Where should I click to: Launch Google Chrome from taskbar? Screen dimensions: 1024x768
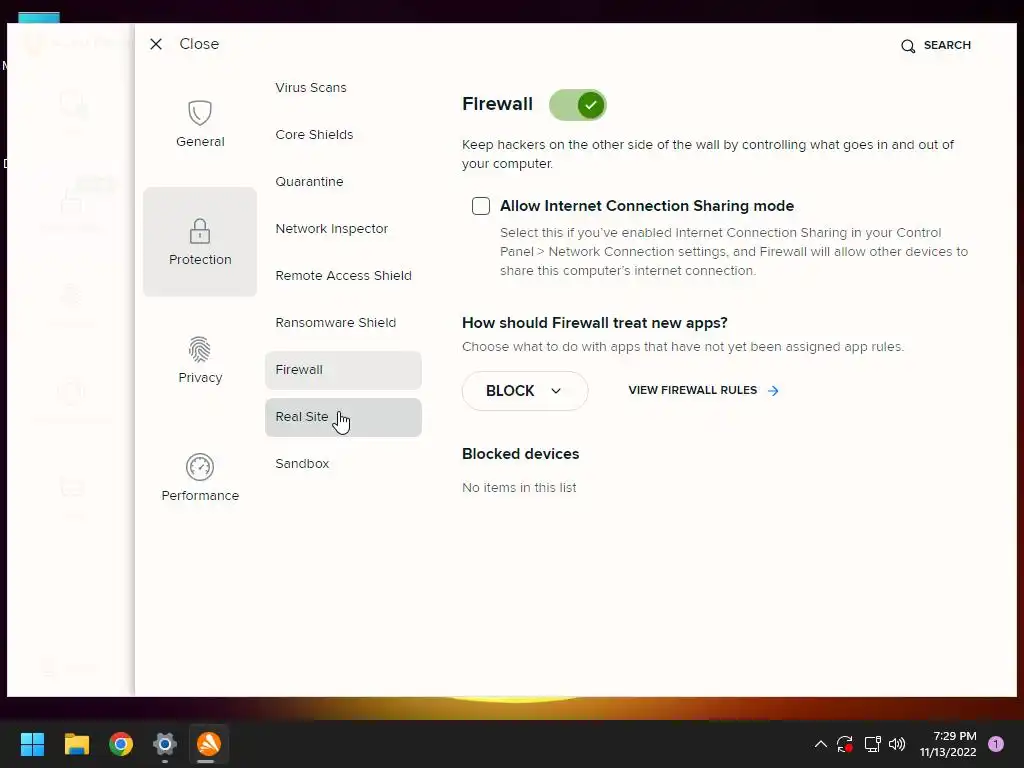(x=121, y=744)
